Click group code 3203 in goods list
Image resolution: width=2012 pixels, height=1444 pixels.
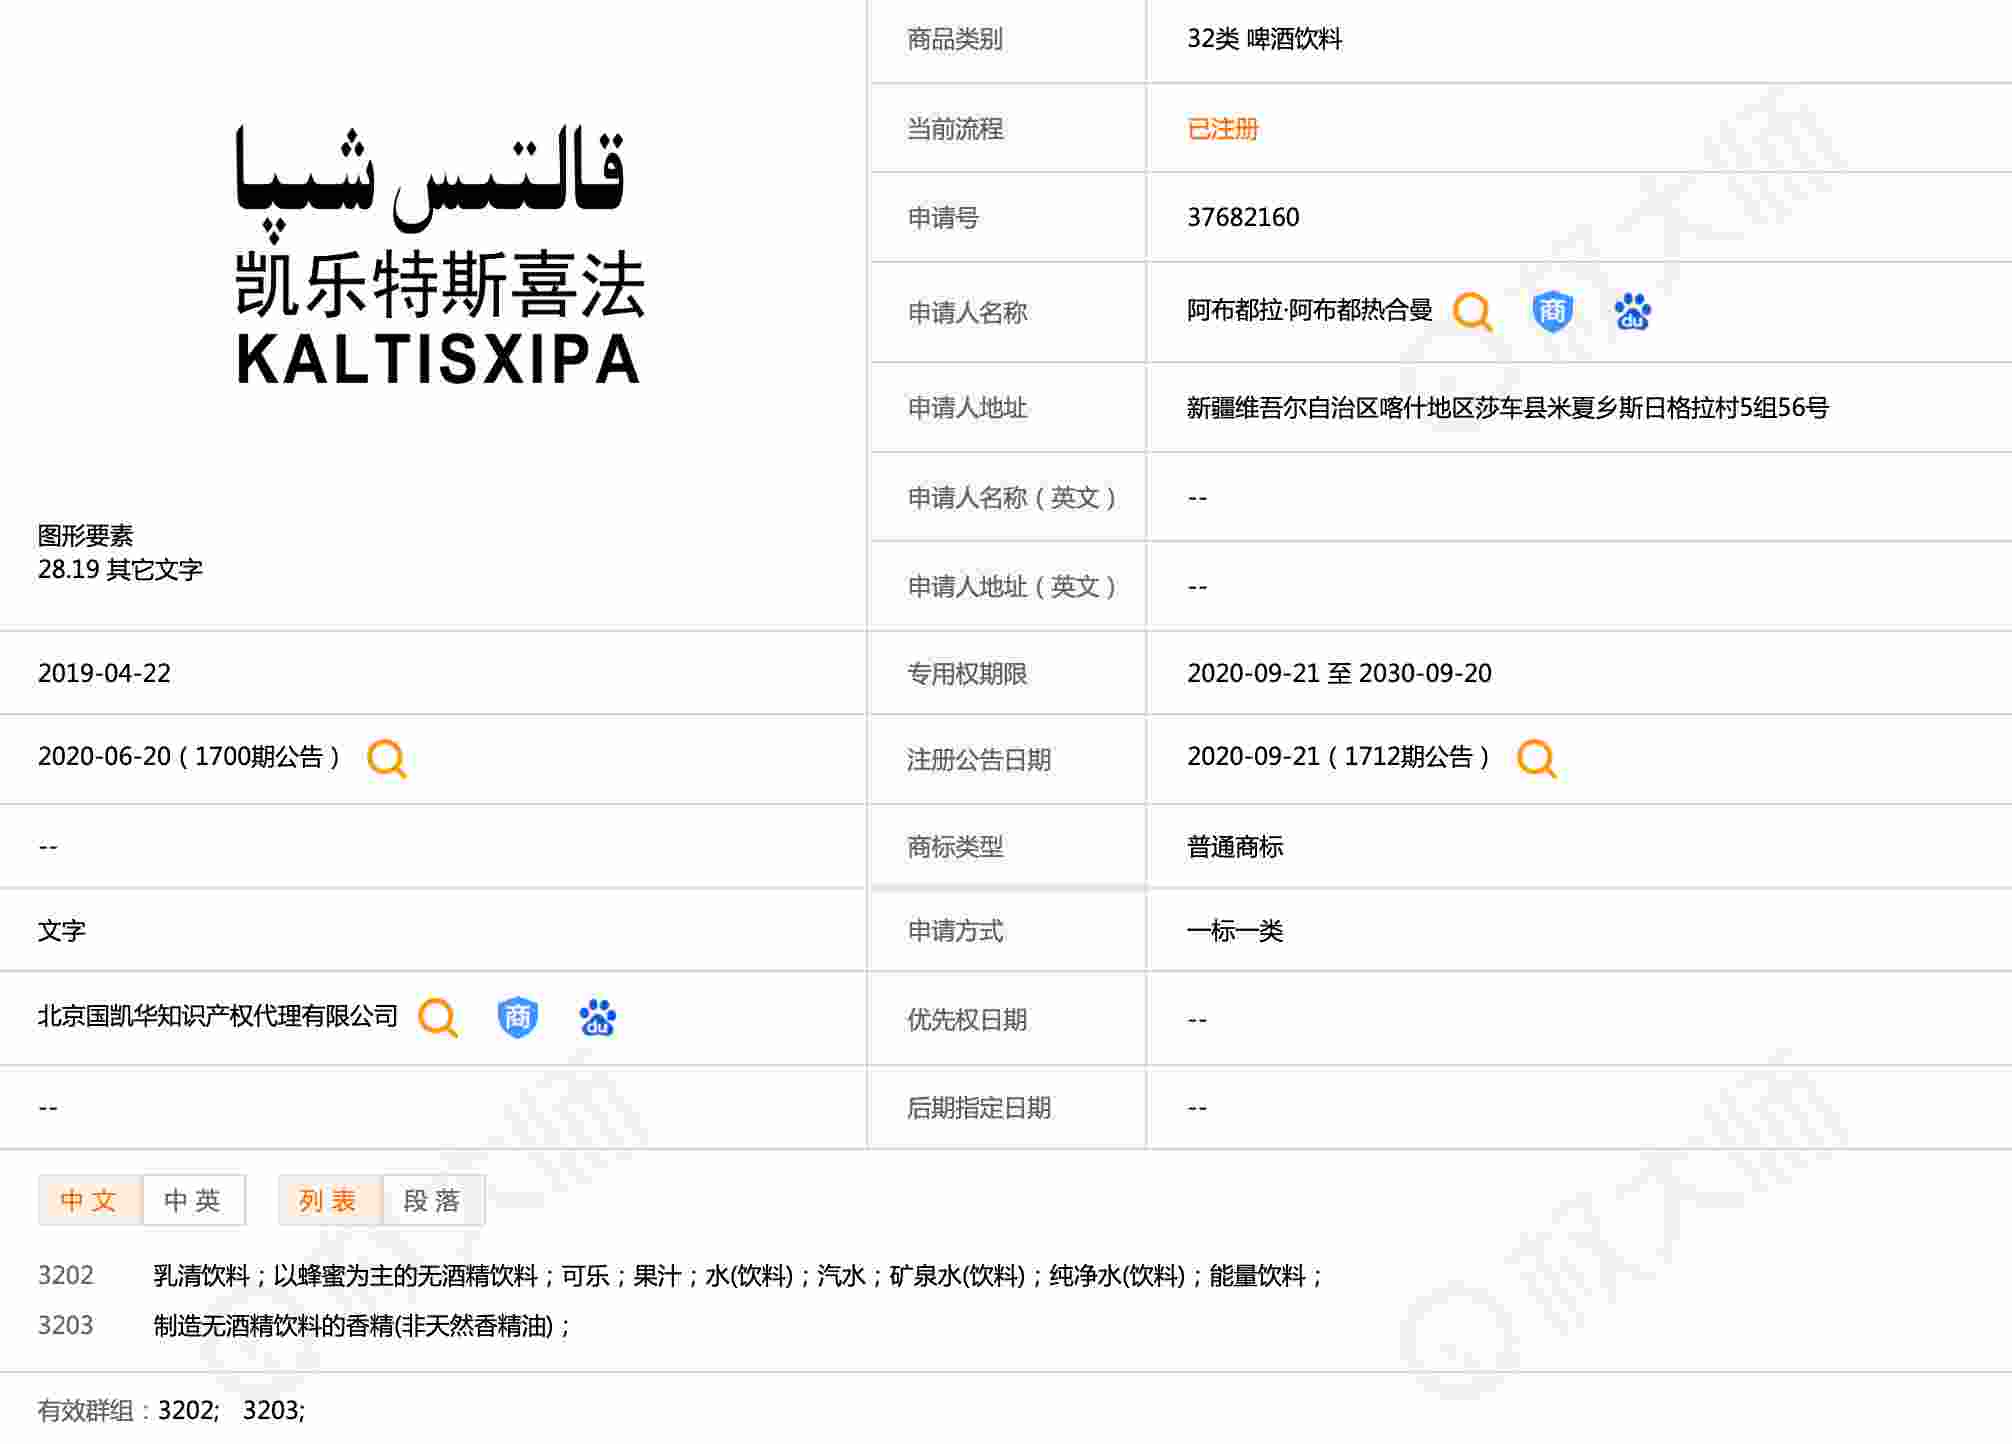pyautogui.click(x=66, y=1326)
